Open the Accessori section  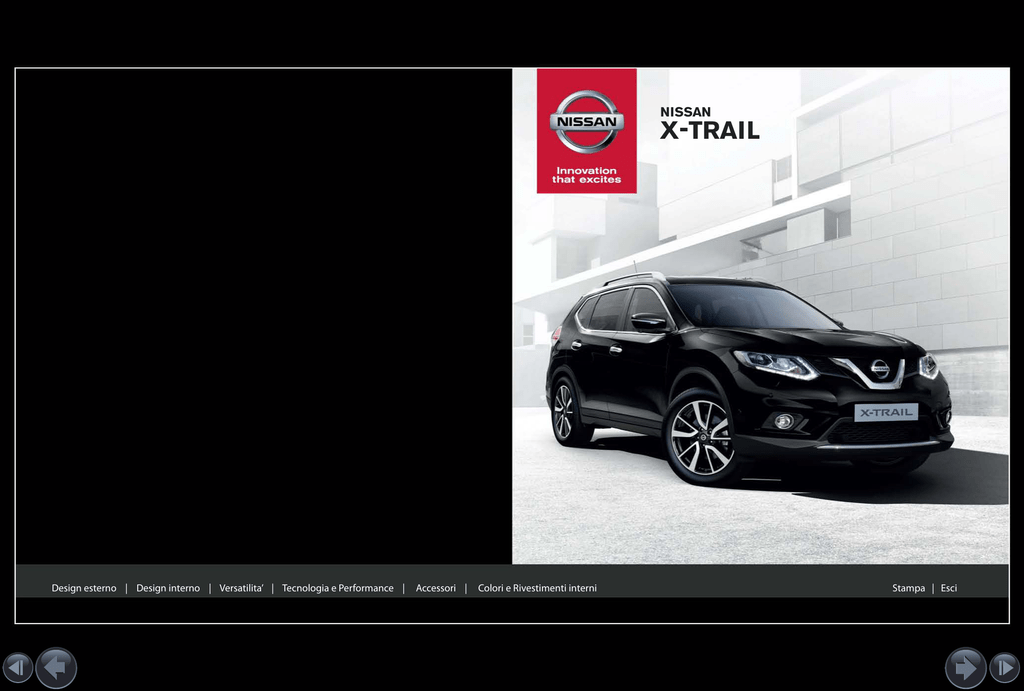(436, 588)
